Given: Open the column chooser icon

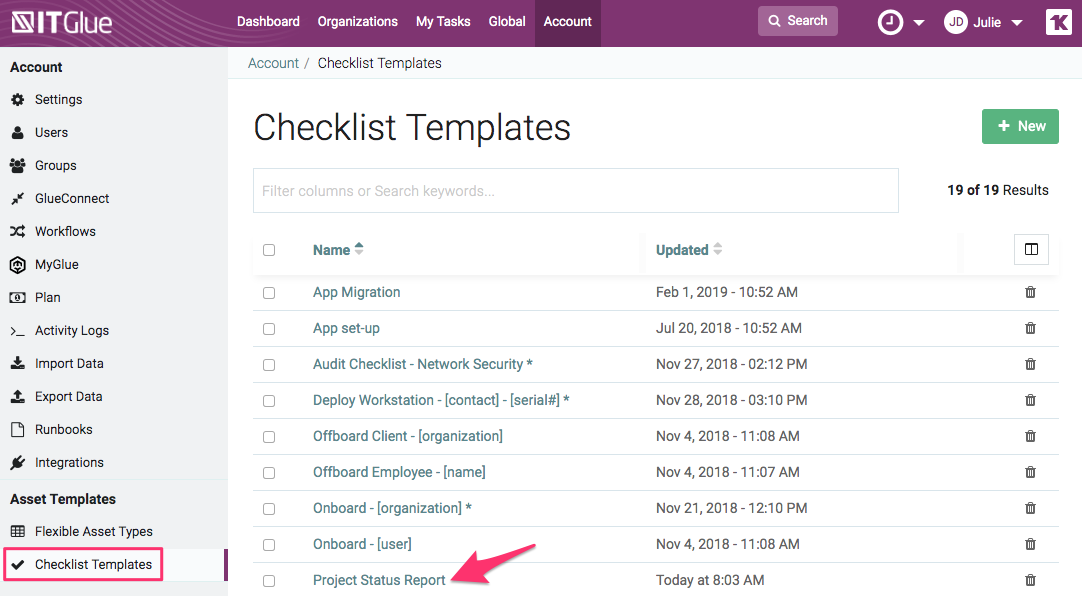Looking at the screenshot, I should [x=1030, y=250].
